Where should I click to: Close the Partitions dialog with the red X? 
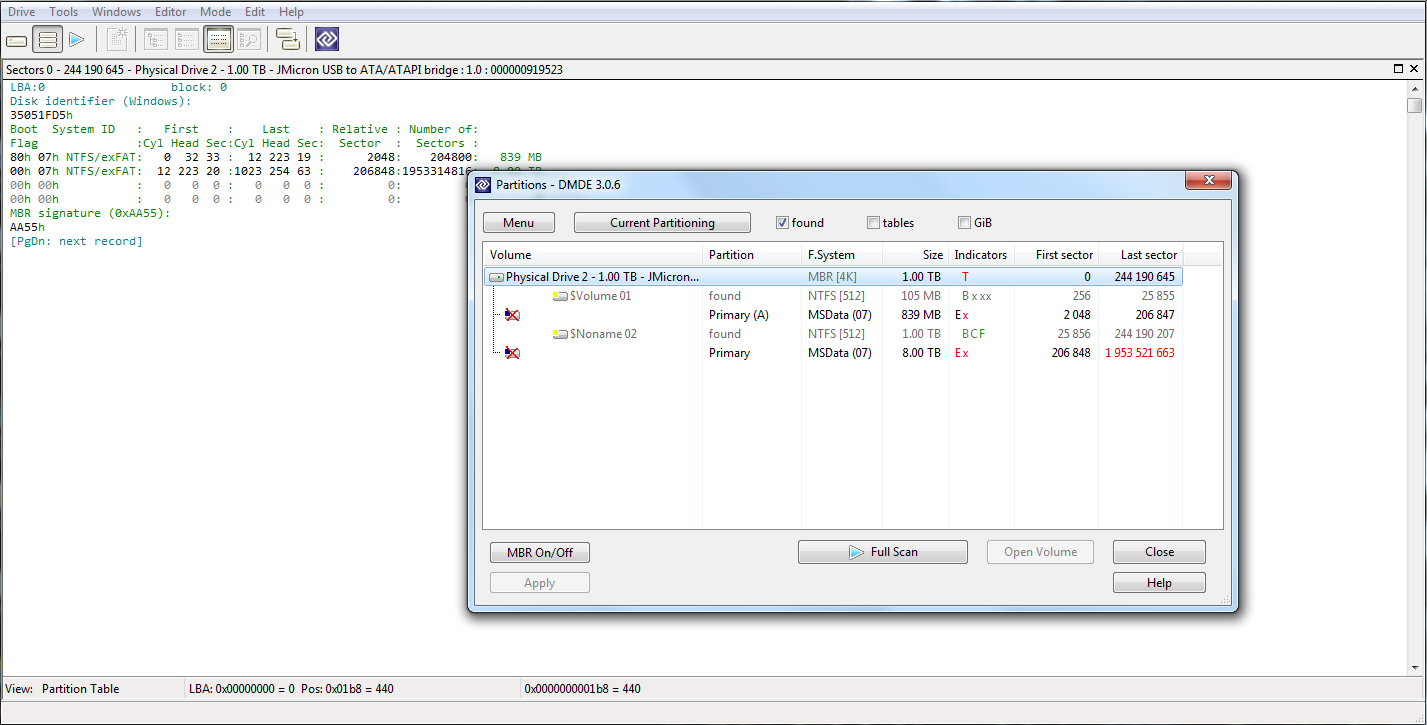coord(1208,181)
